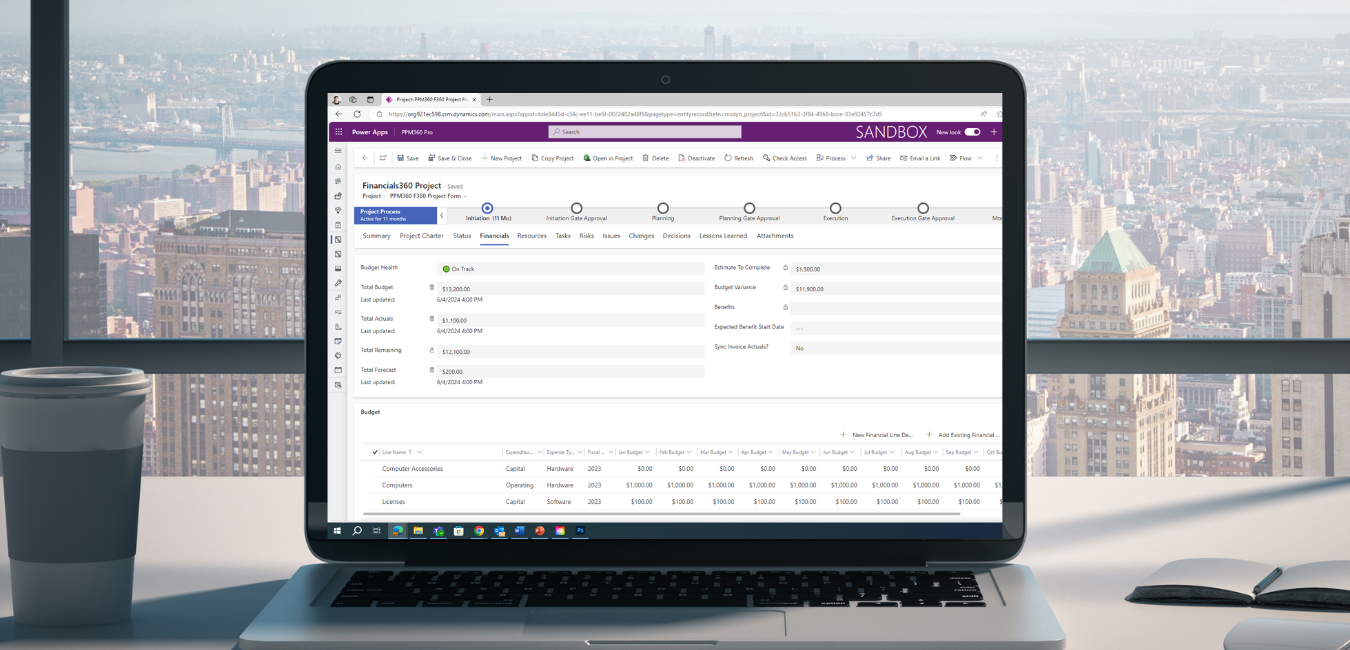
Task: Open the Power Apps app launcher waffle
Action: point(338,132)
